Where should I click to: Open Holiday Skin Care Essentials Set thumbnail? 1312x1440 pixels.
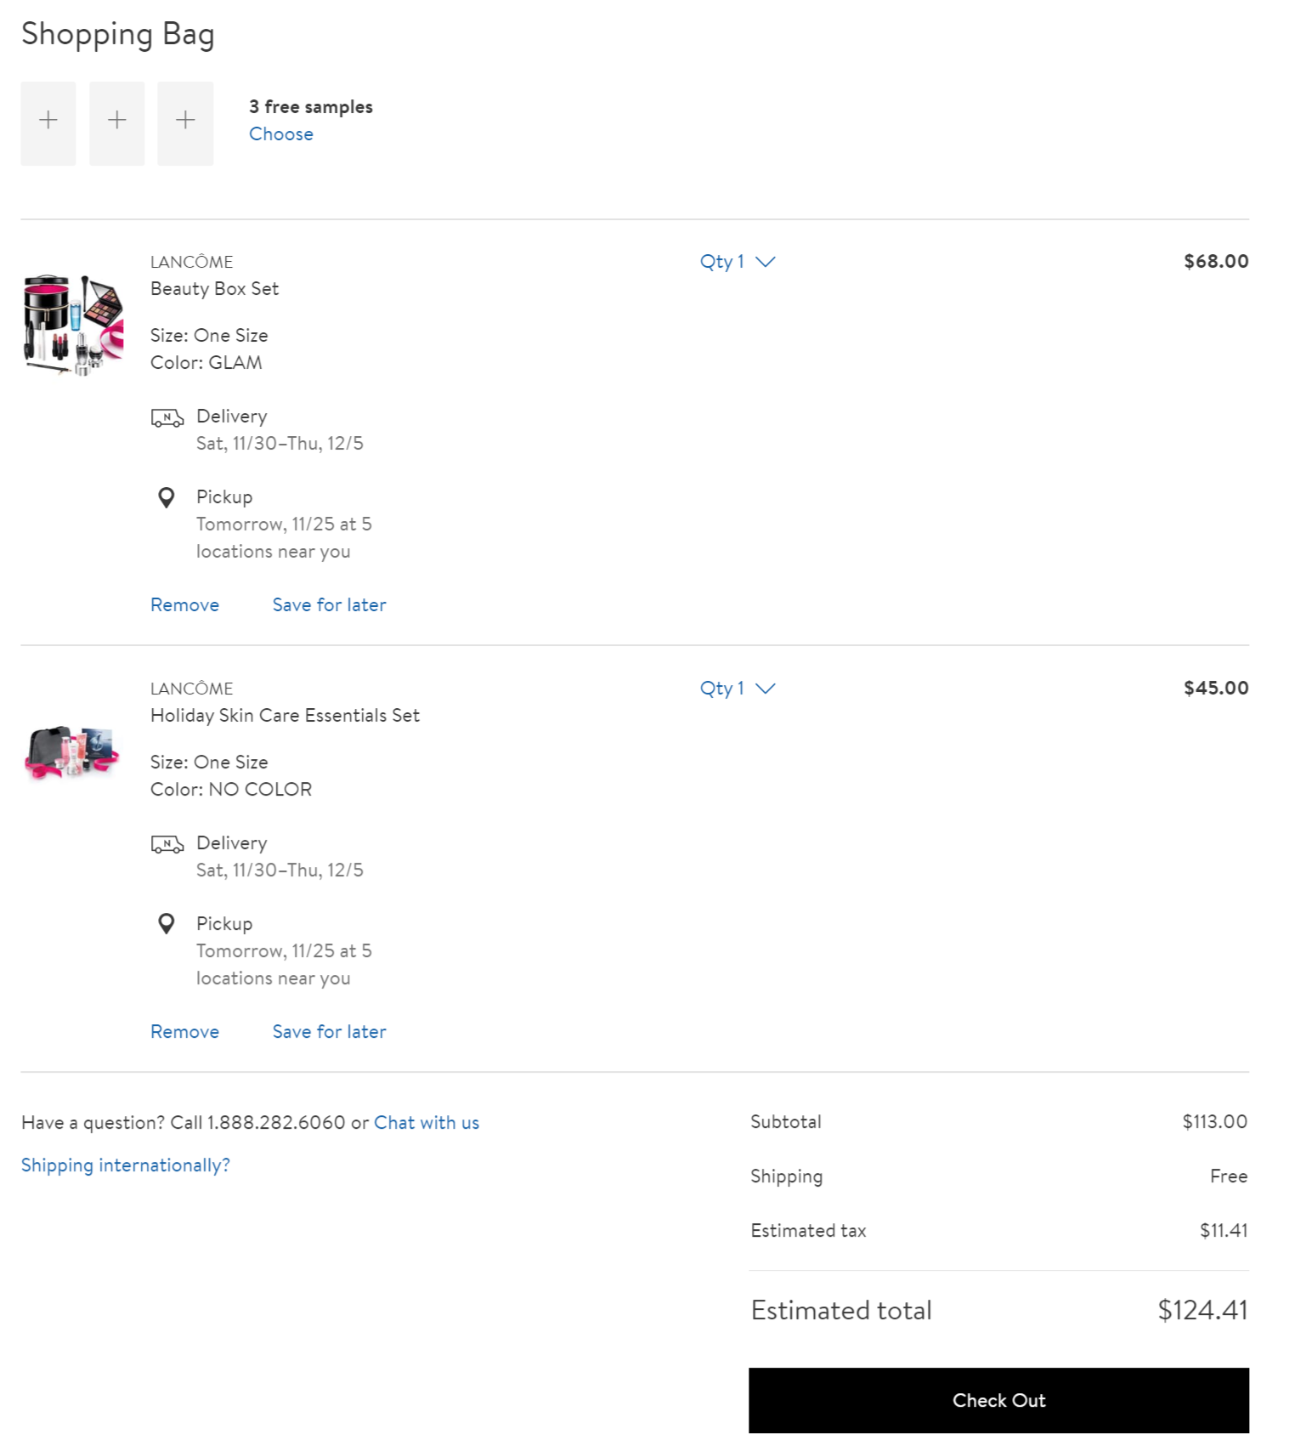tap(72, 752)
